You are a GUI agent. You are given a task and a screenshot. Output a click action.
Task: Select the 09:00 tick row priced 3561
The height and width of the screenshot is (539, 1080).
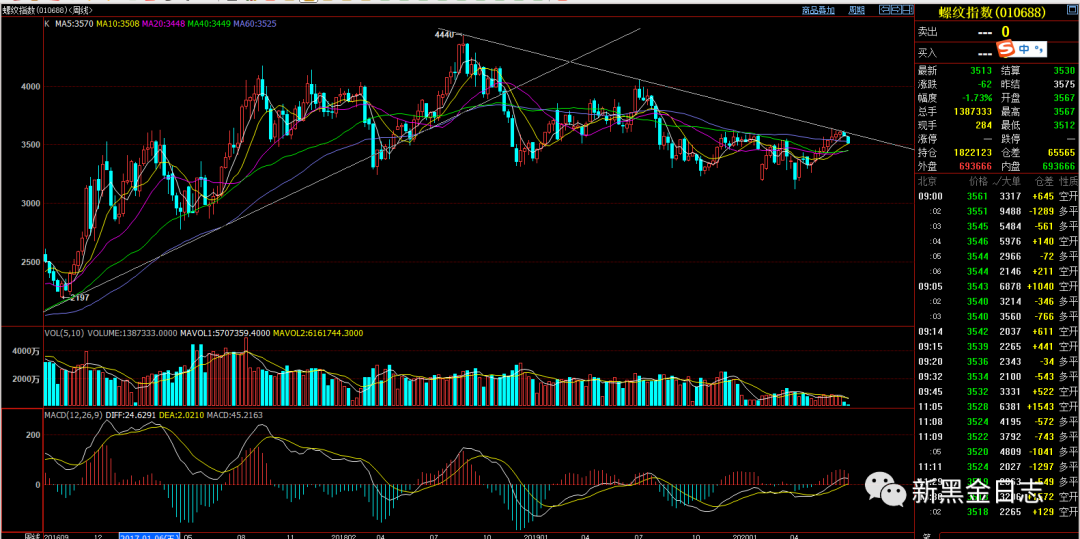click(997, 195)
